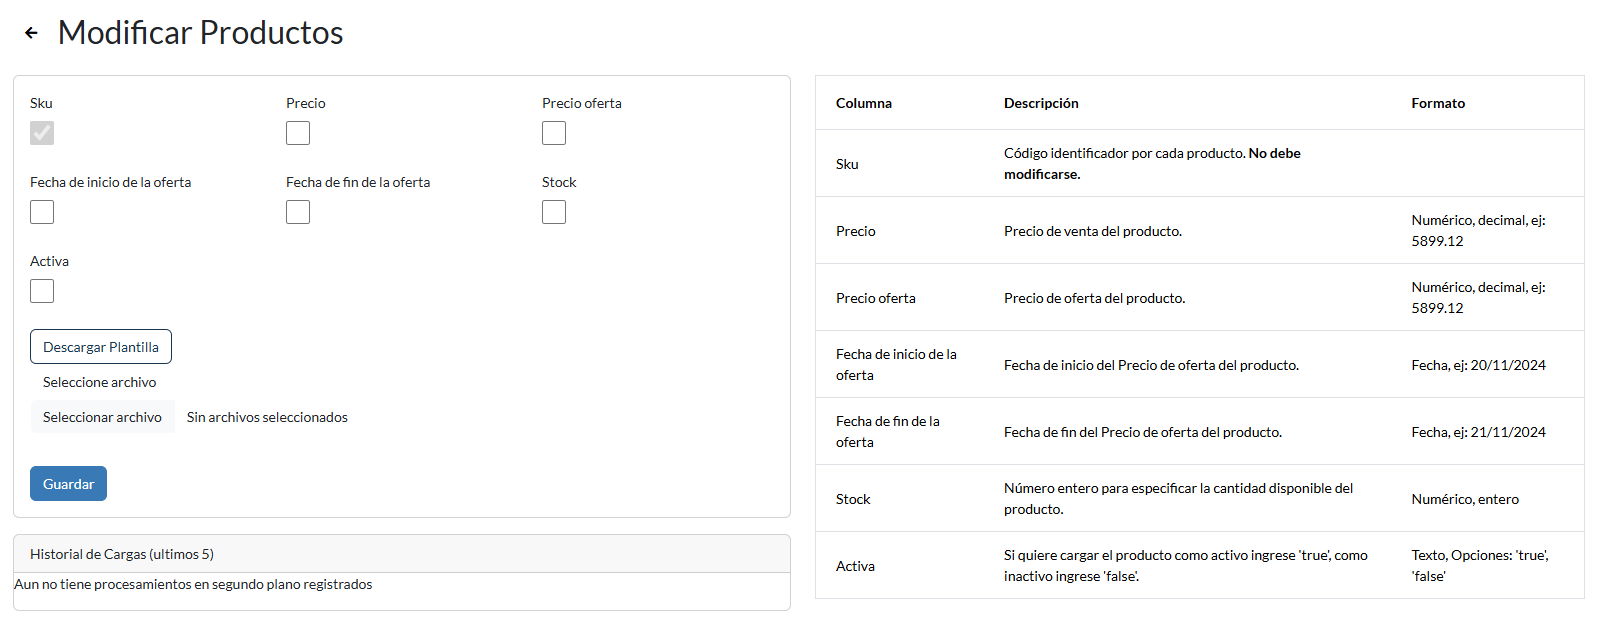Click the blue Guardar button
Viewport: 1614px width, 624px height.
68,484
